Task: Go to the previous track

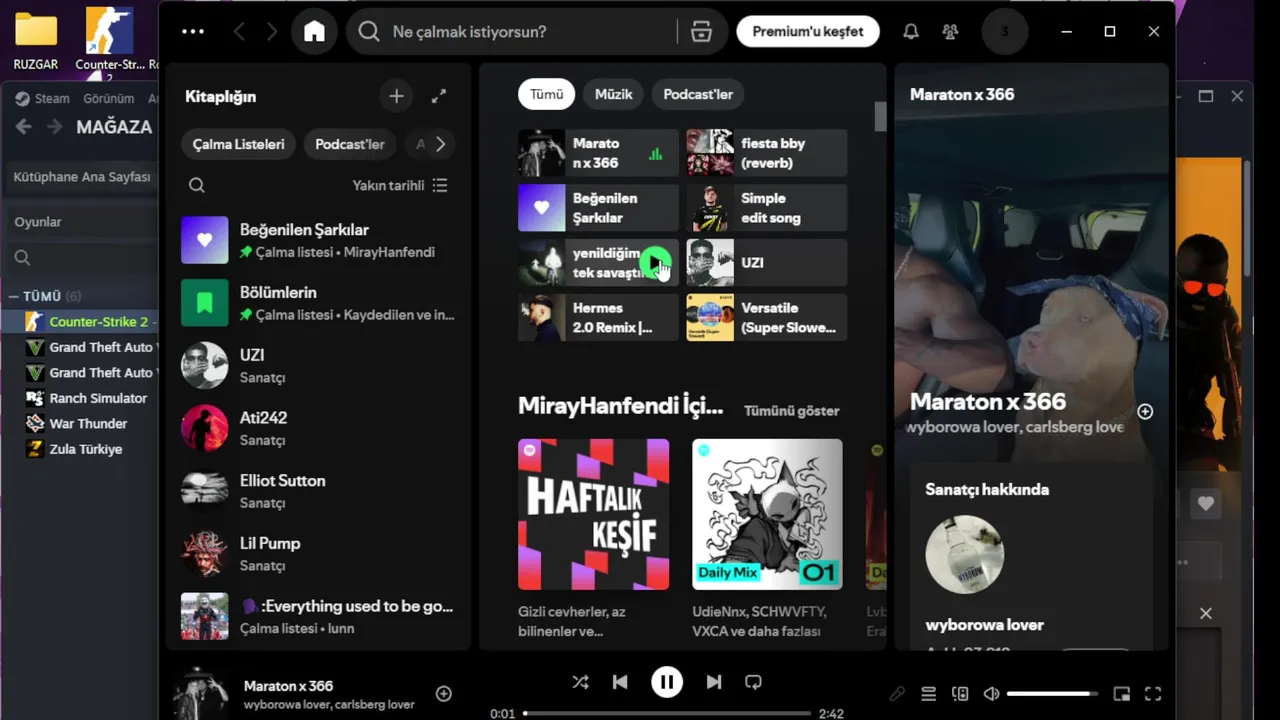Action: (x=620, y=682)
